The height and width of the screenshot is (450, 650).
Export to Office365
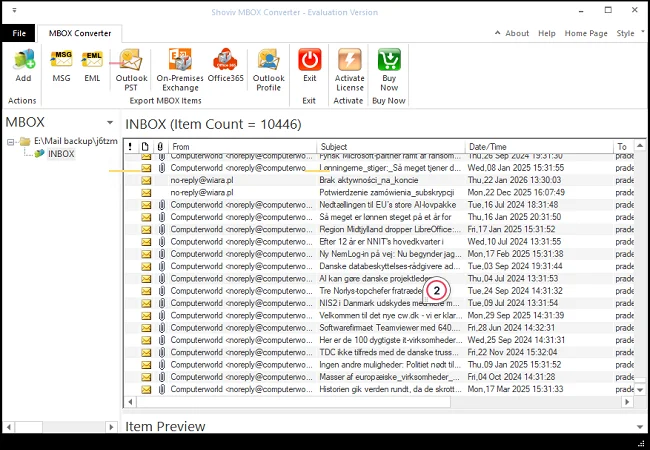click(226, 65)
